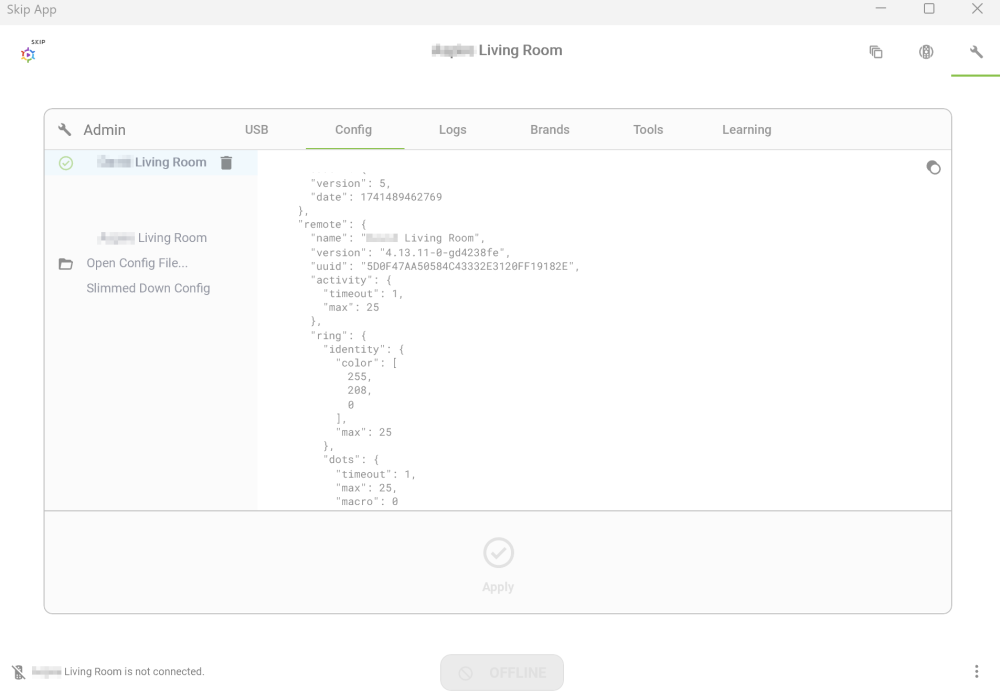Click the folder icon next to Open Config File

[66, 263]
